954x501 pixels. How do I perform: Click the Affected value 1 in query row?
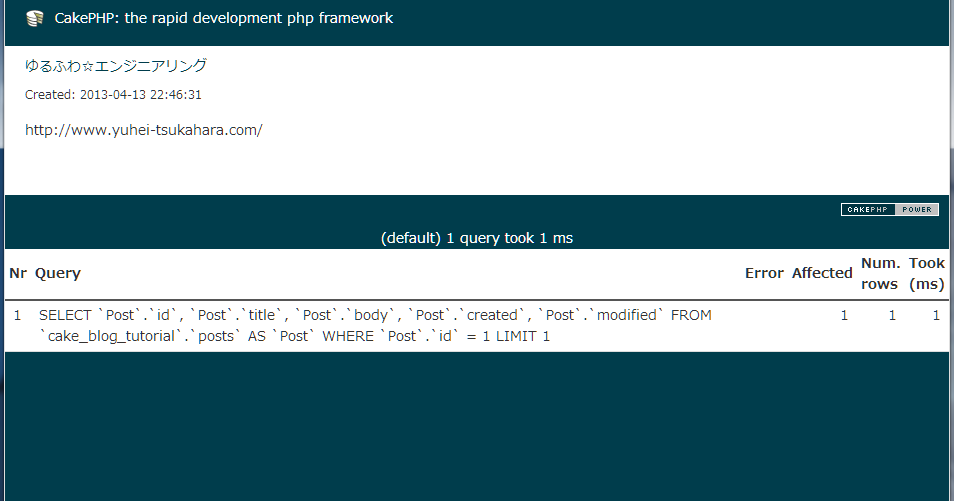844,315
